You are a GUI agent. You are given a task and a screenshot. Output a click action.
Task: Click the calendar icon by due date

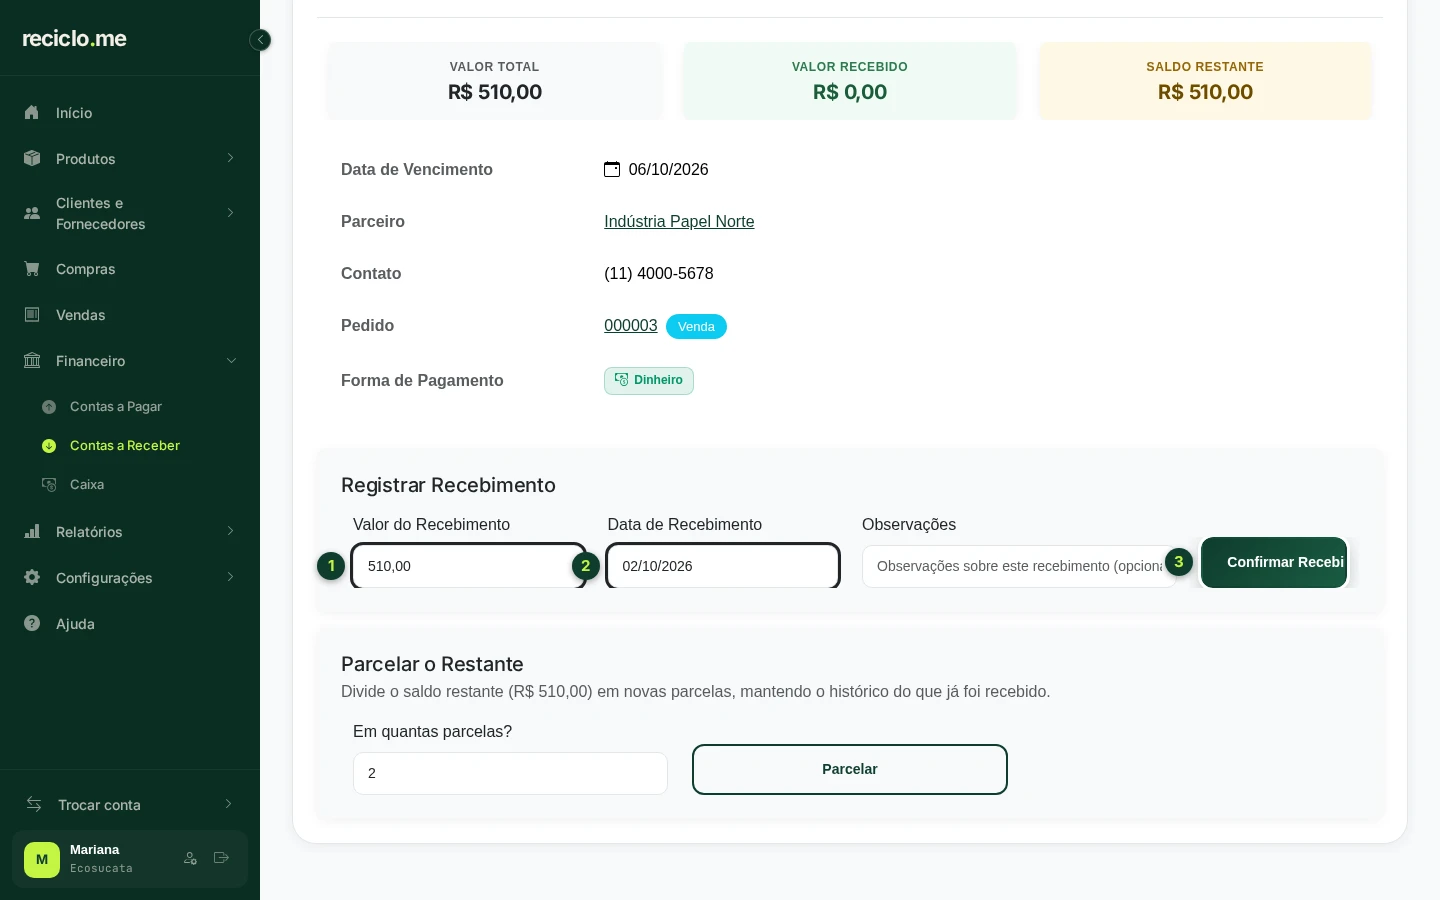click(x=612, y=170)
